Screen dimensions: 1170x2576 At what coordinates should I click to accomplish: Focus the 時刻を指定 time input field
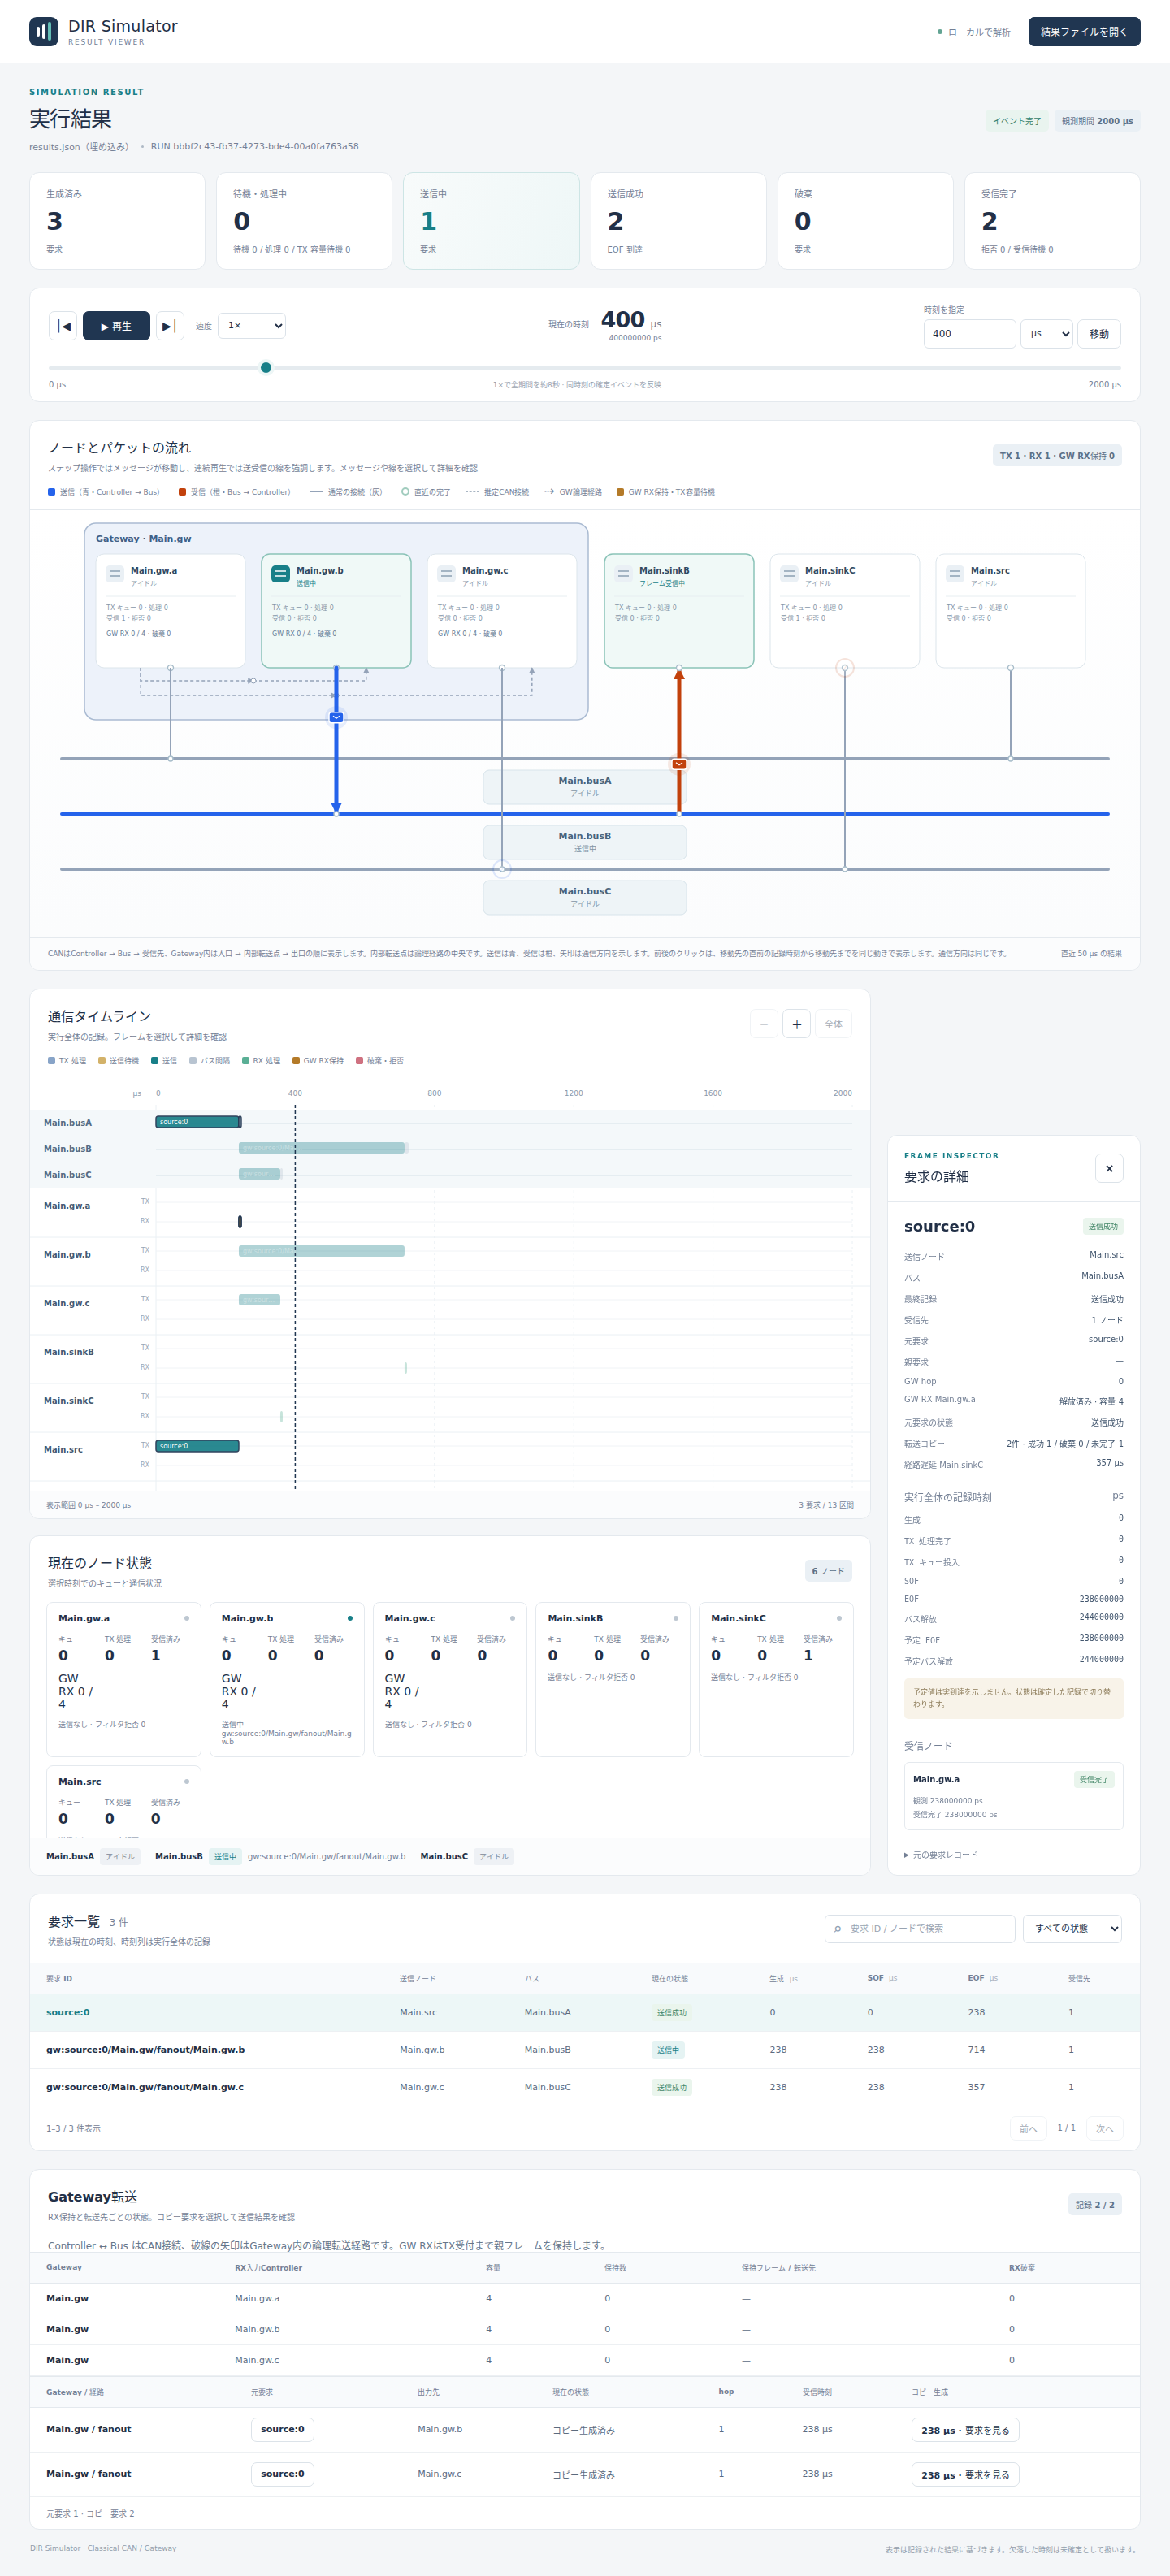coord(969,334)
